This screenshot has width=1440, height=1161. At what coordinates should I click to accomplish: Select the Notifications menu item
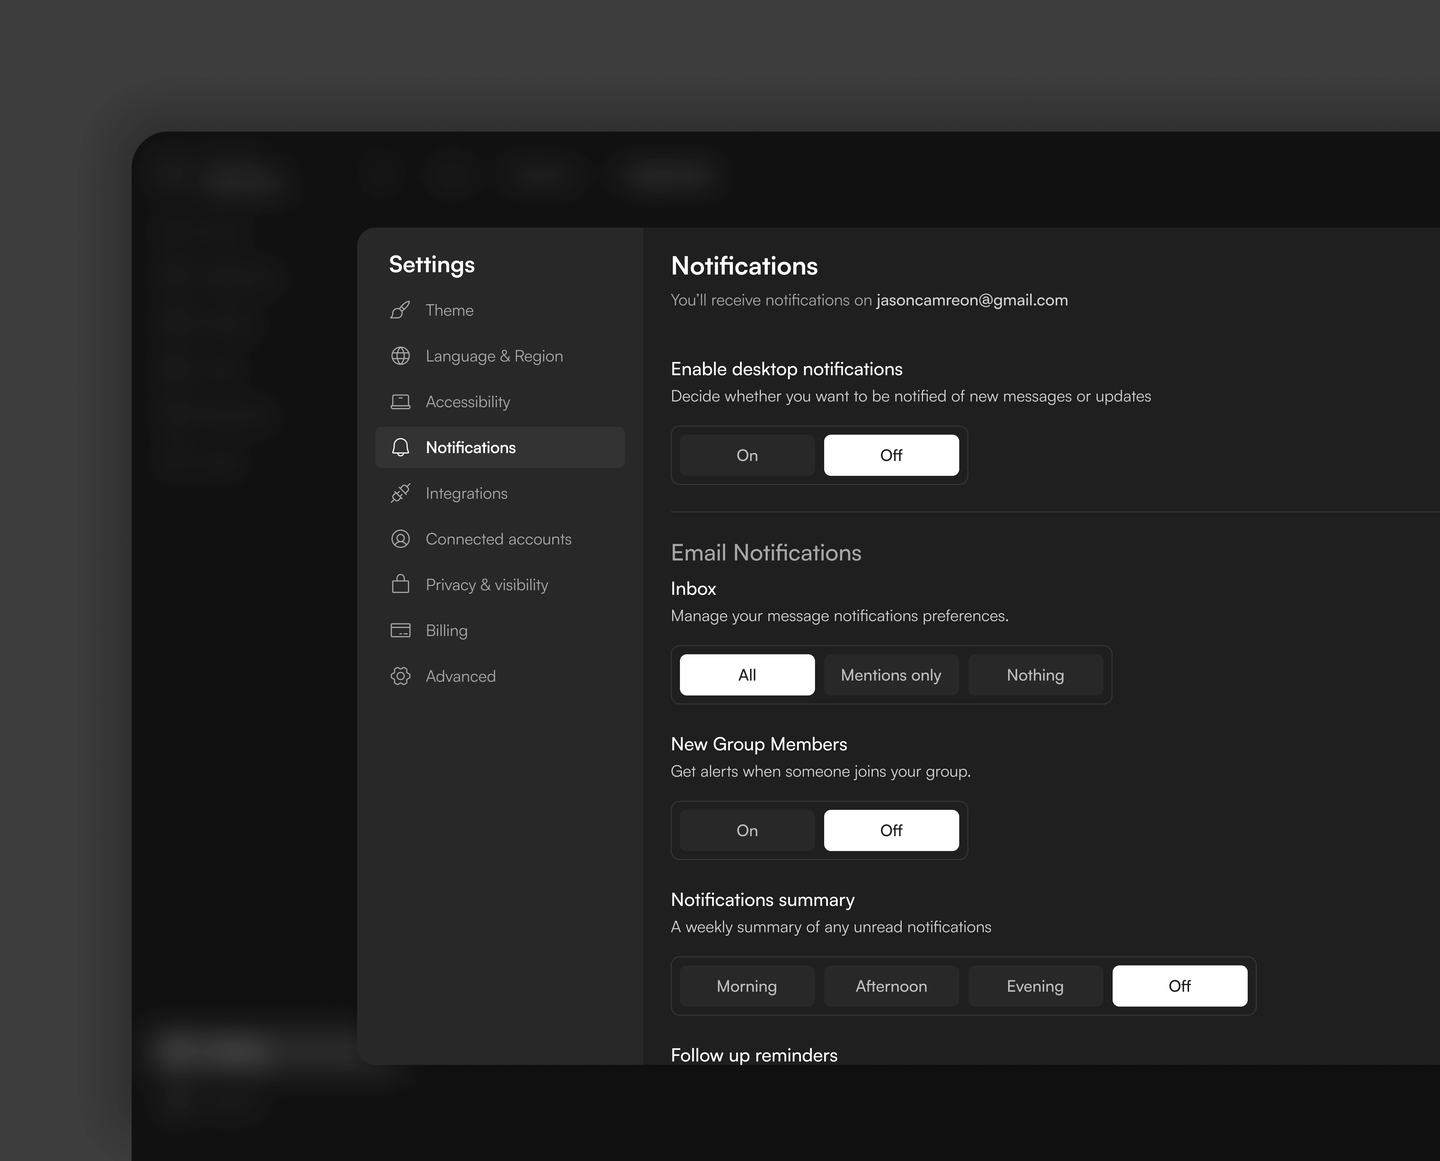pos(500,447)
